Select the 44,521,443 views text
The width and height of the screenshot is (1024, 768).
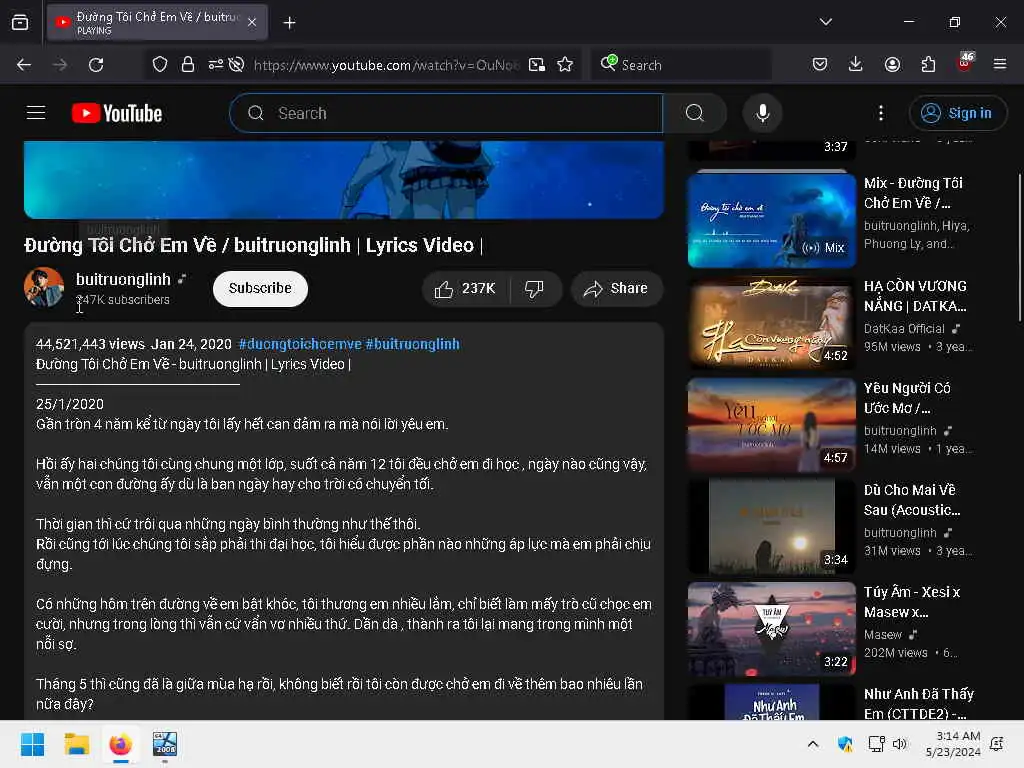point(90,344)
